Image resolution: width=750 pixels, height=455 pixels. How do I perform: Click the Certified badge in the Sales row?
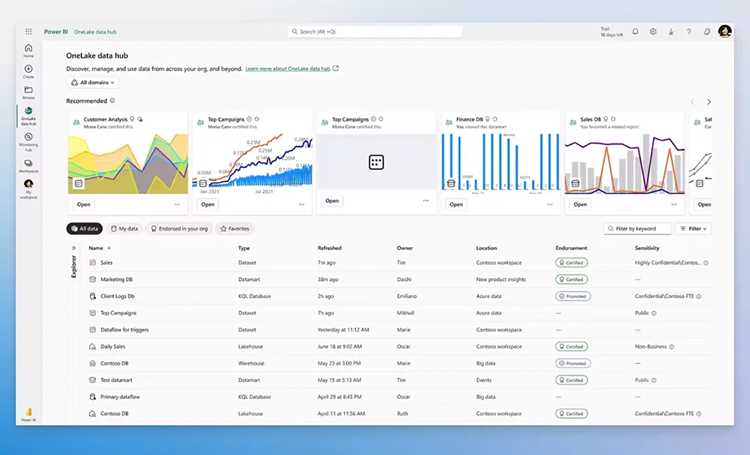(x=572, y=263)
